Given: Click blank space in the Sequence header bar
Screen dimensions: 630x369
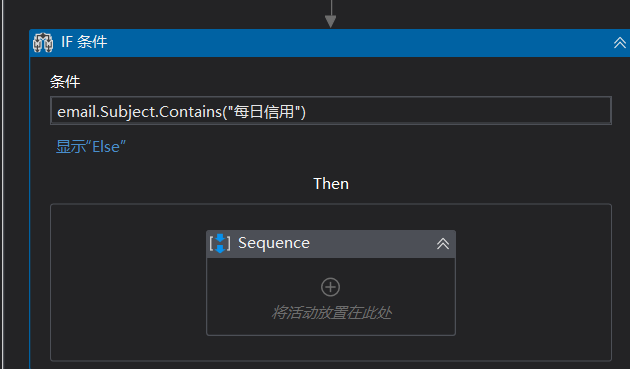Looking at the screenshot, I should [x=372, y=244].
